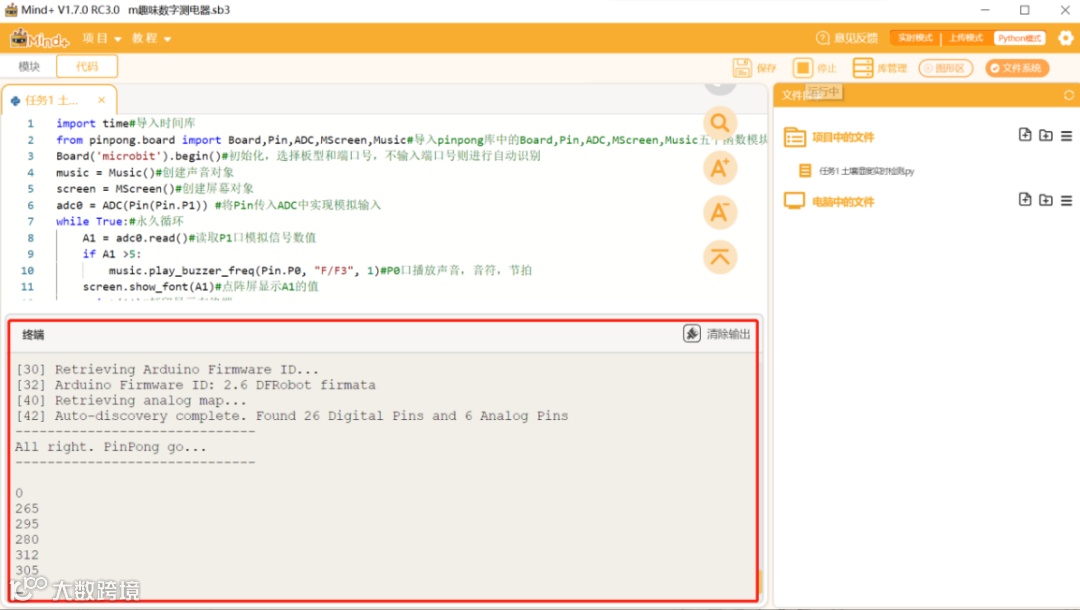
Task: Increase font size with A+ icon
Action: click(x=720, y=168)
